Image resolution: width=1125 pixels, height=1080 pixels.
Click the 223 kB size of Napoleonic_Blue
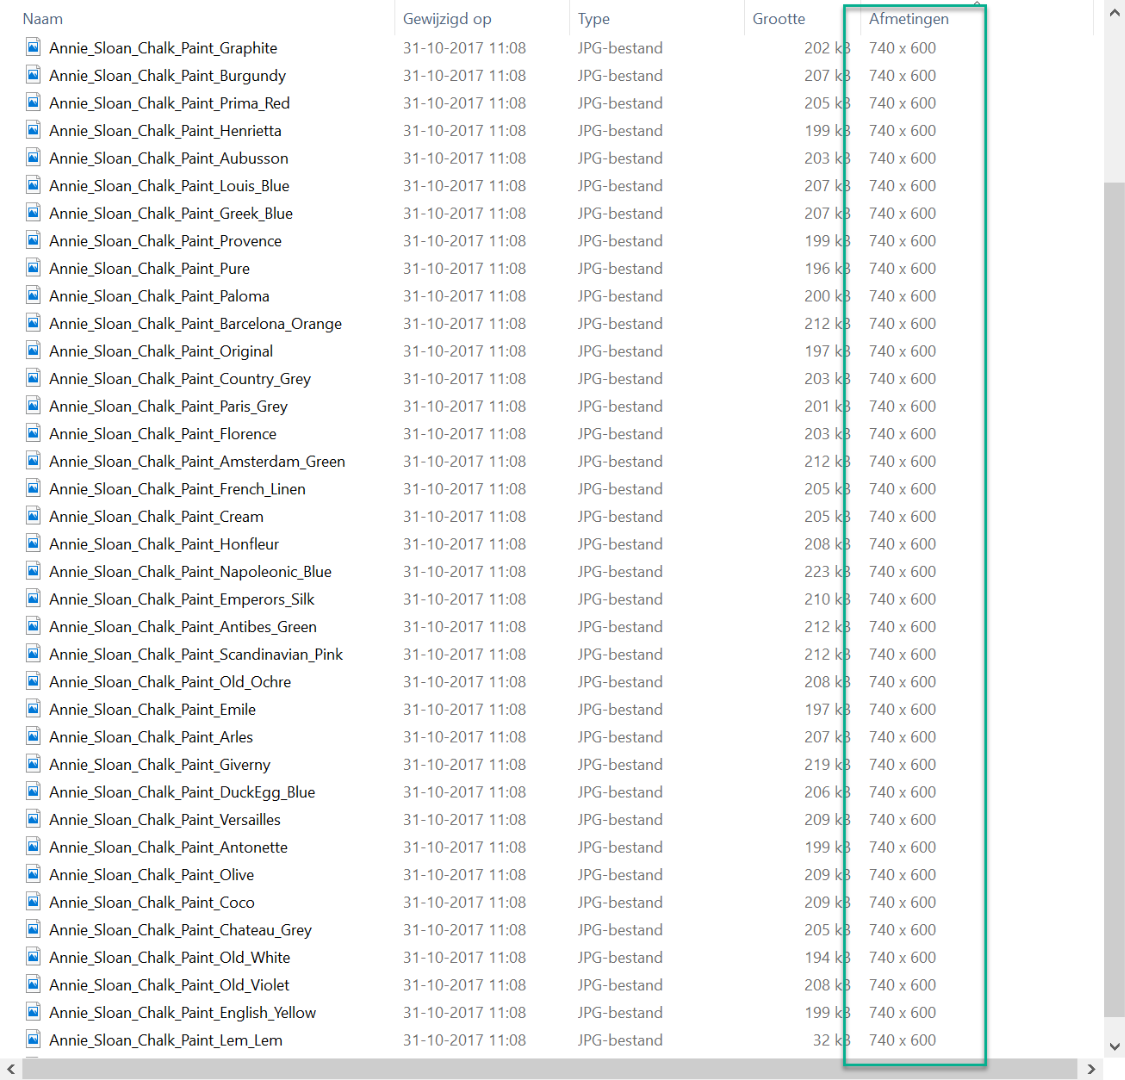(827, 572)
